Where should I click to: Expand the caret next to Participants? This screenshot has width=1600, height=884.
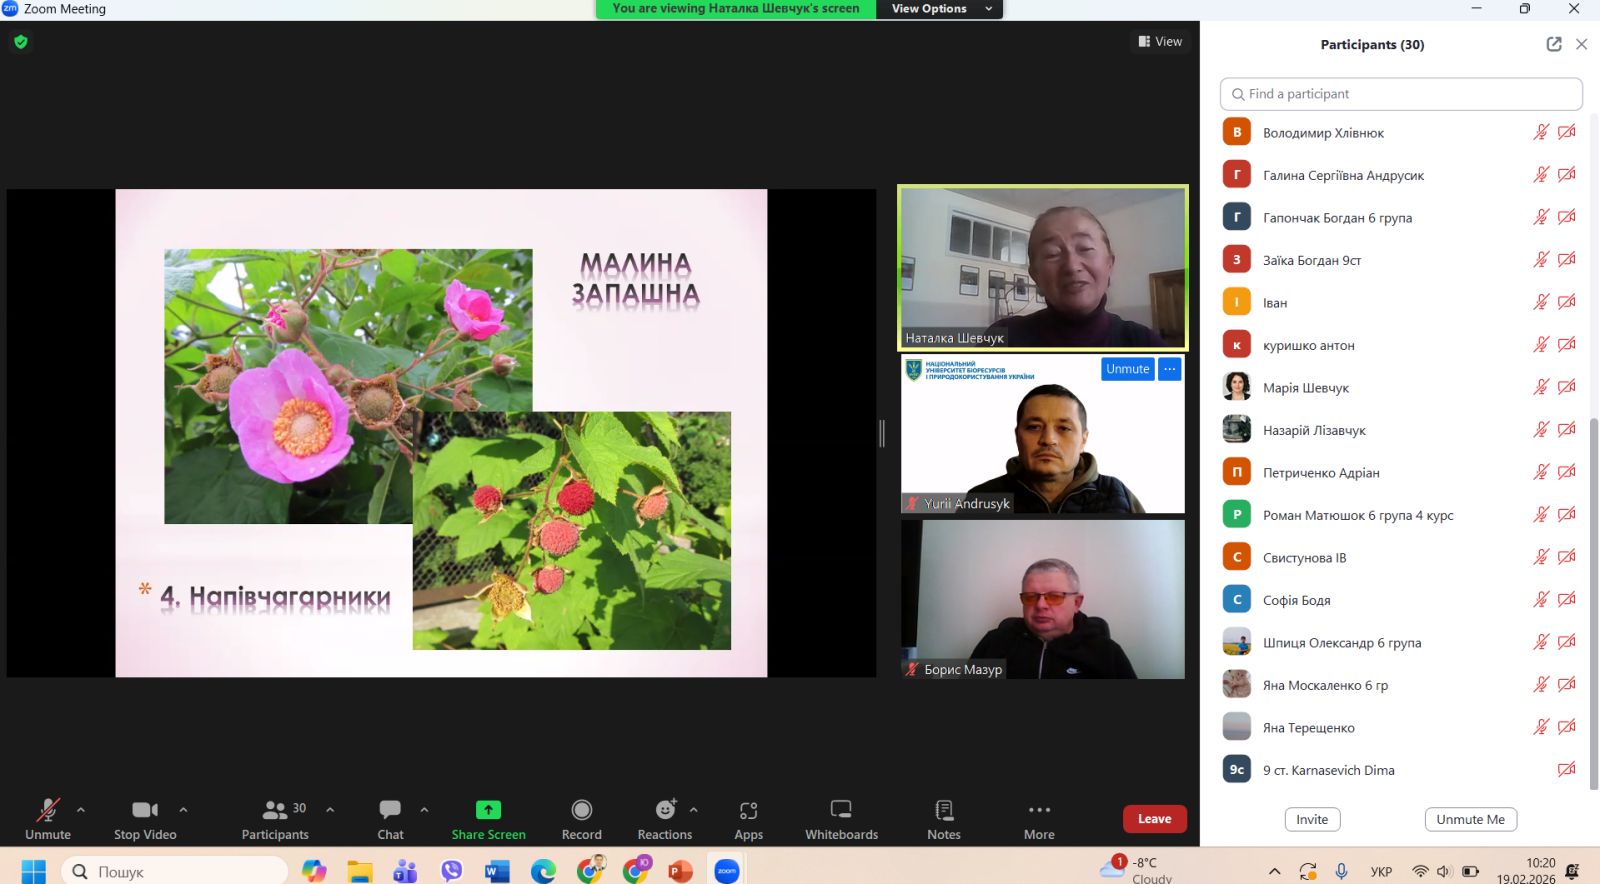point(330,810)
